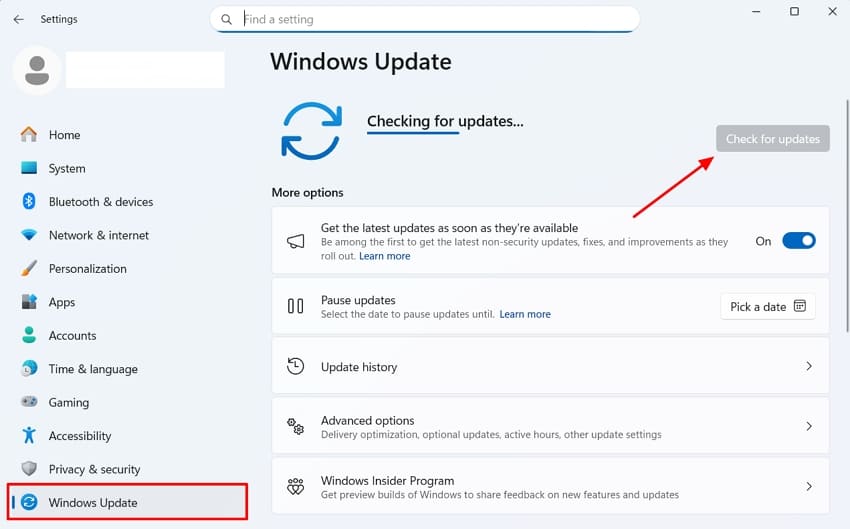850x529 pixels.
Task: Toggle off Get the latest updates switch
Action: pyautogui.click(x=799, y=241)
